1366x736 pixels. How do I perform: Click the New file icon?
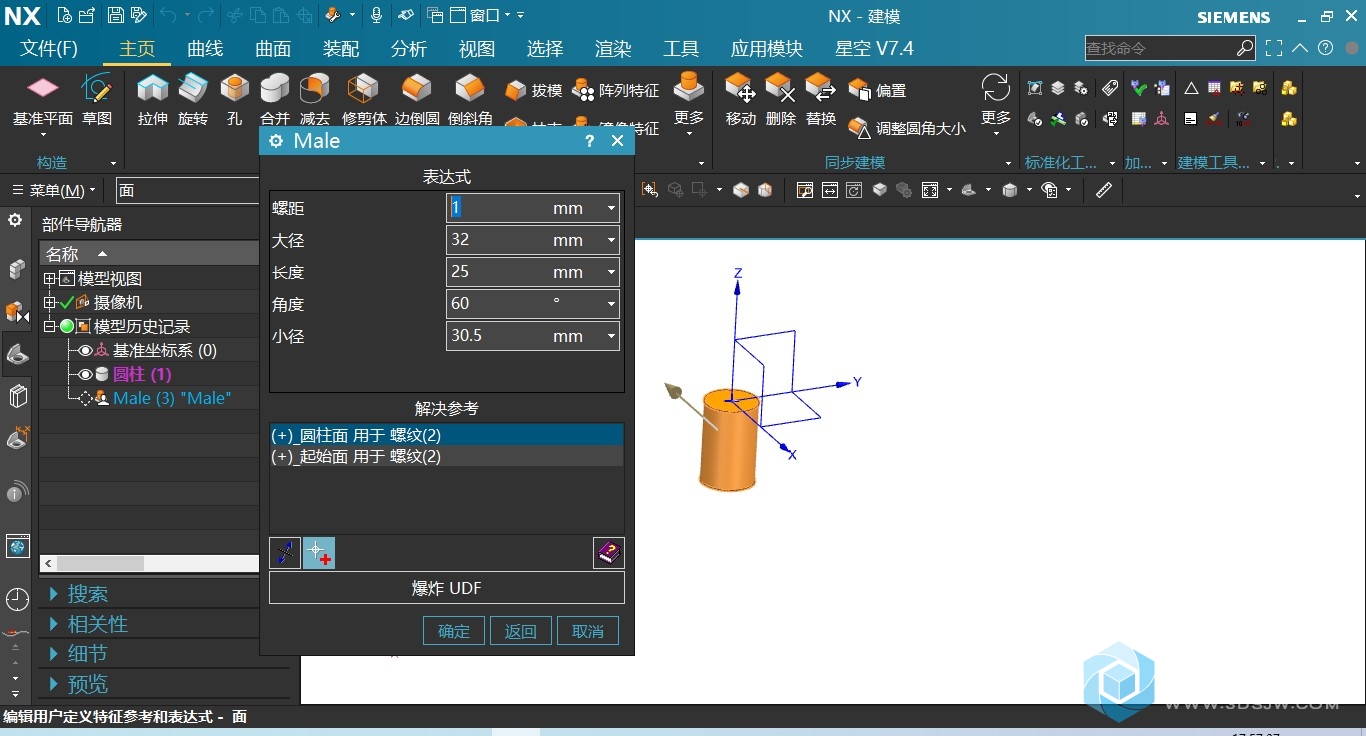point(65,15)
